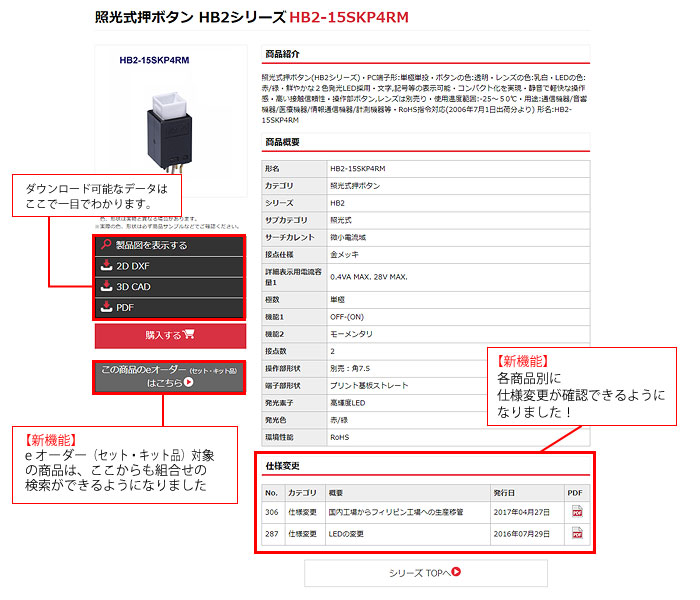Open the PDF icon for change No. 306

[x=577, y=512]
